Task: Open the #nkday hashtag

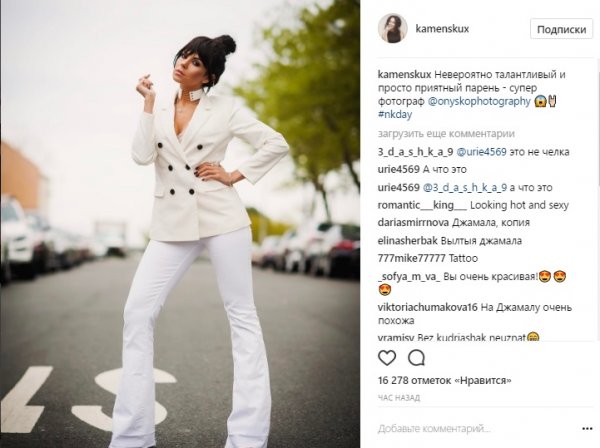Action: point(395,115)
